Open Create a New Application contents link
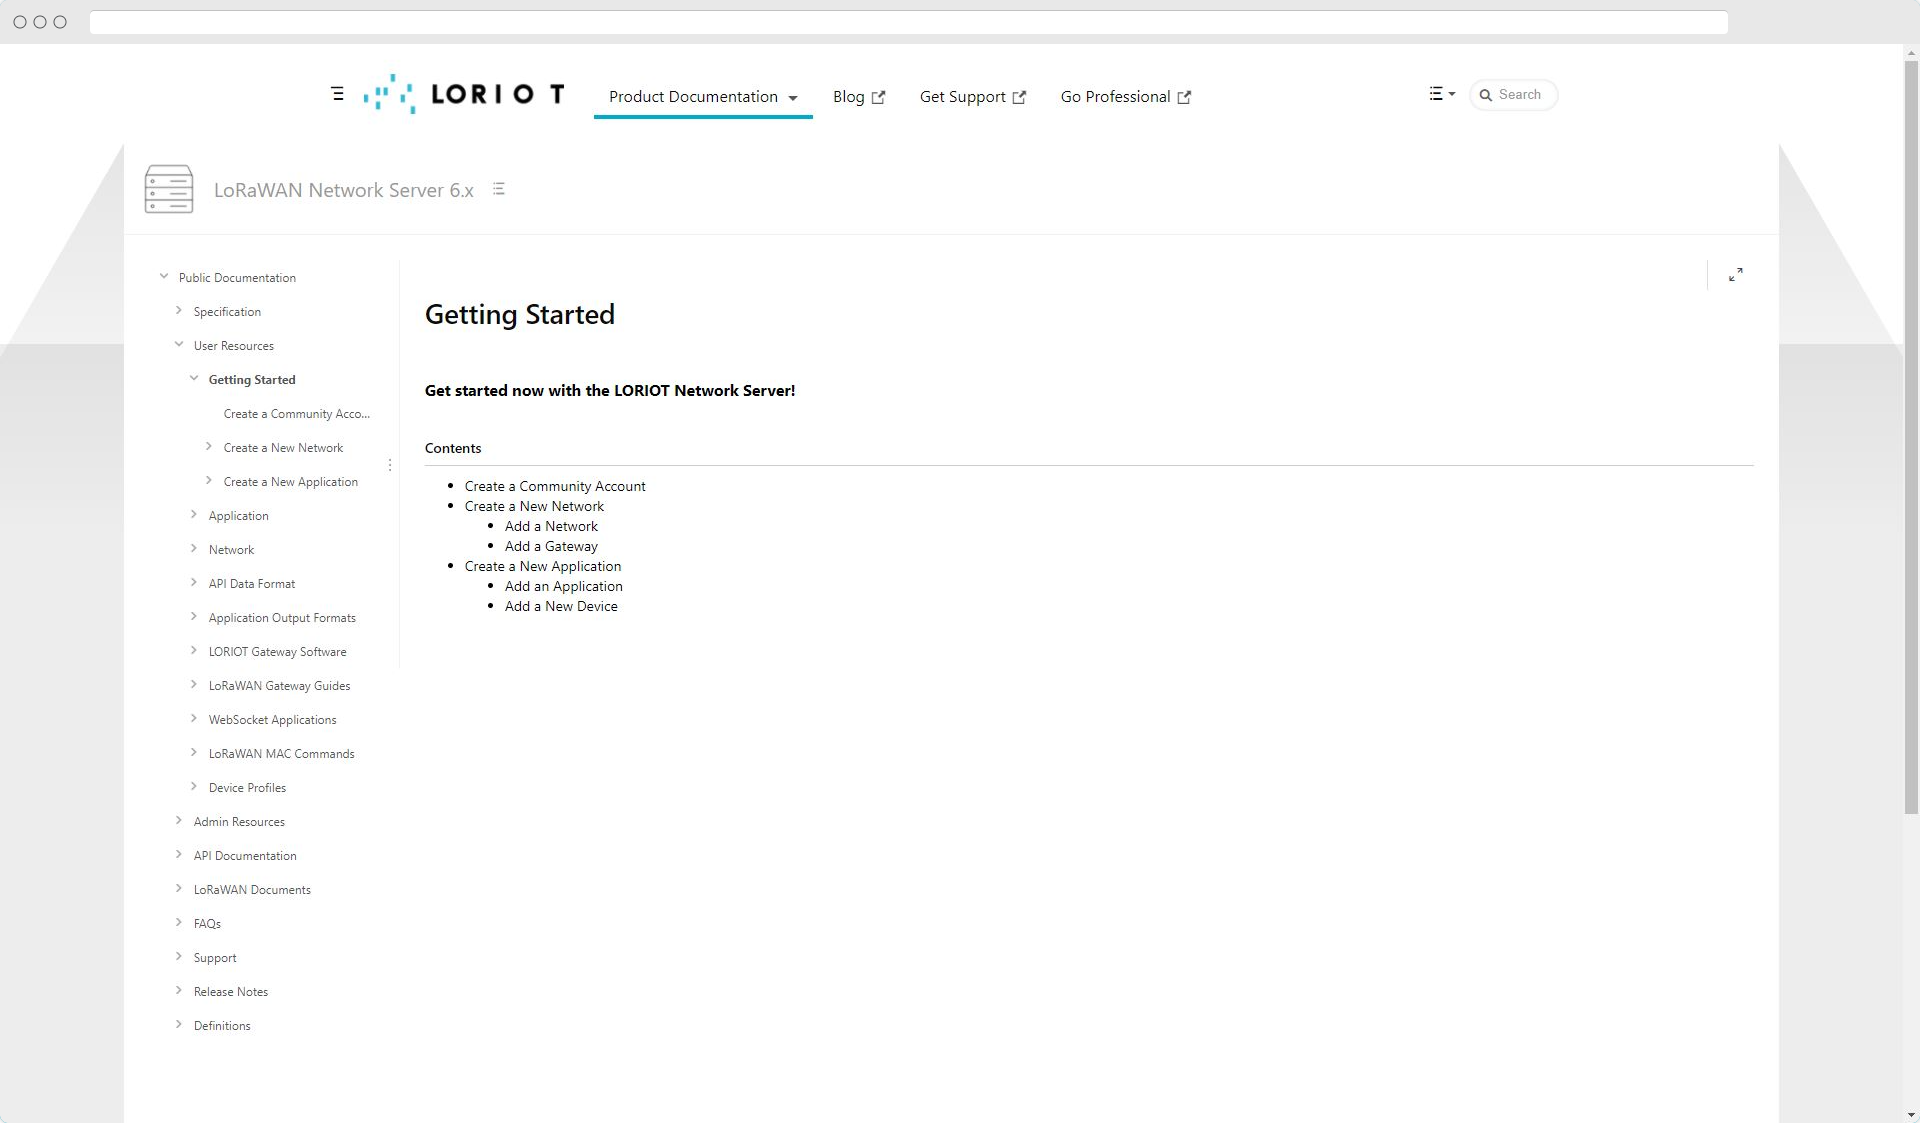Image resolution: width=1920 pixels, height=1123 pixels. (543, 566)
